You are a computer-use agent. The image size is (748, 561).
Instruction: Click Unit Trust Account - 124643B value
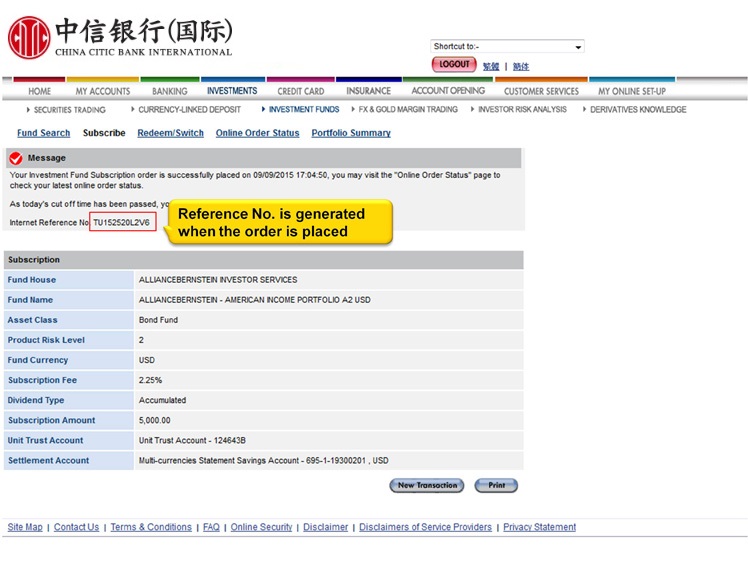coord(192,440)
